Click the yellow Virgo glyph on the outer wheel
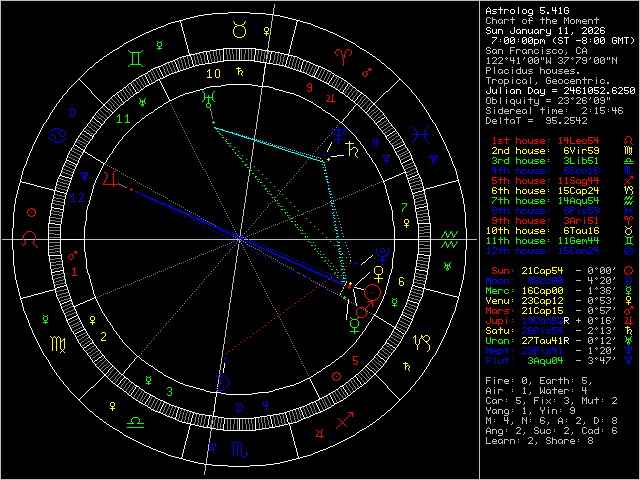Viewport: 640px width, 480px height. click(58, 344)
